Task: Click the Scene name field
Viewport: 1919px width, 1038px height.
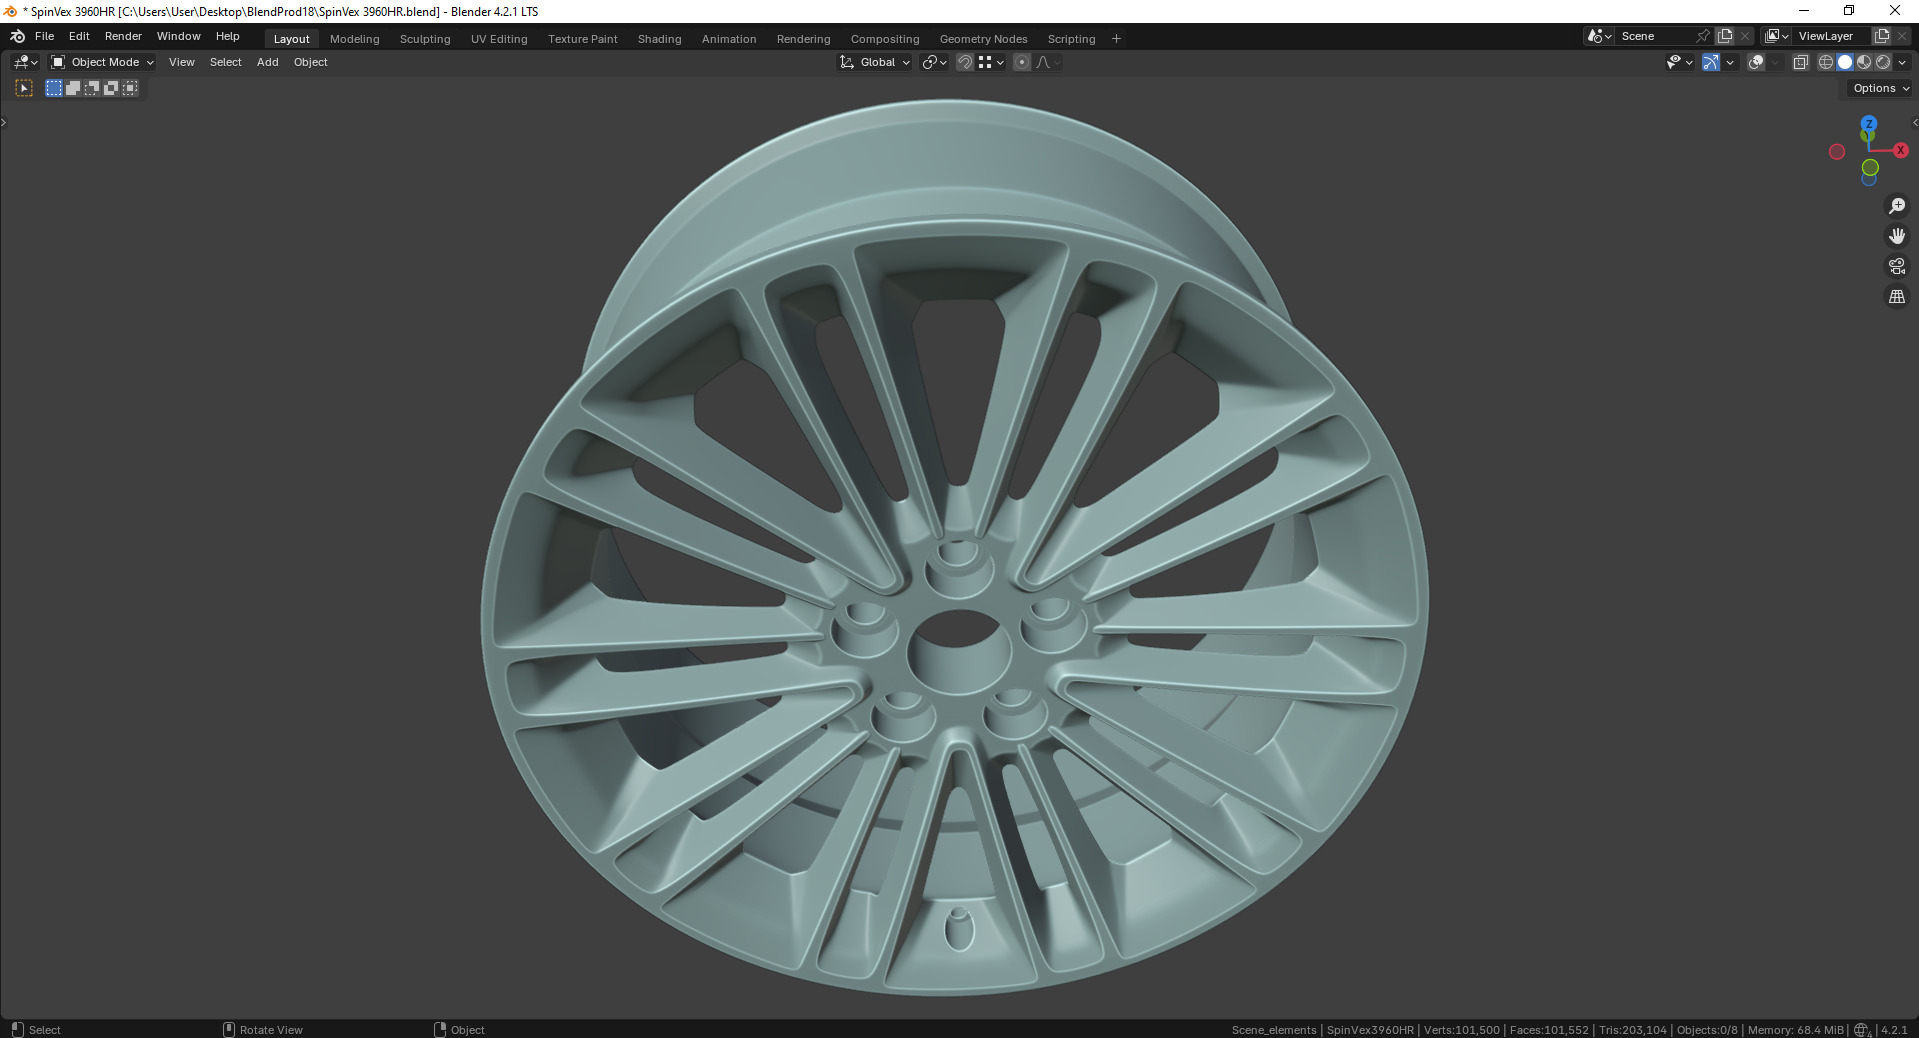Action: pyautogui.click(x=1655, y=36)
